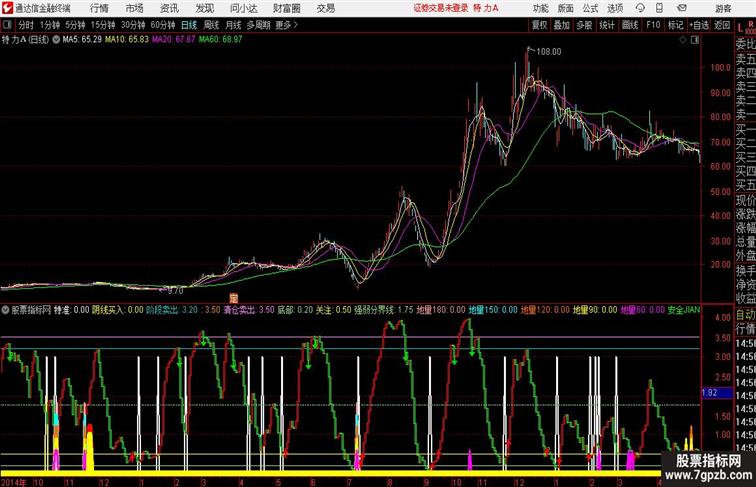The image size is (756, 487).
Task: Click the 统计 statistics toolbar button
Action: tap(607, 25)
